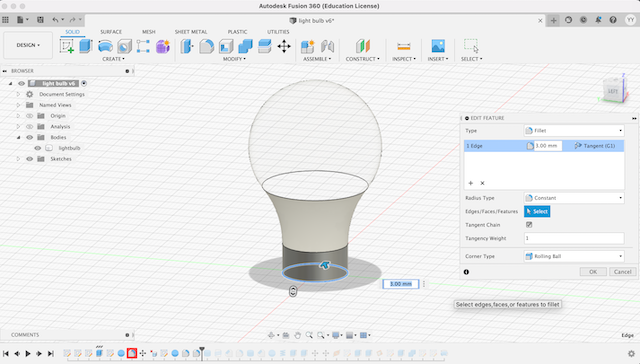640x364 pixels.
Task: Add a new selection set with plus
Action: (471, 183)
